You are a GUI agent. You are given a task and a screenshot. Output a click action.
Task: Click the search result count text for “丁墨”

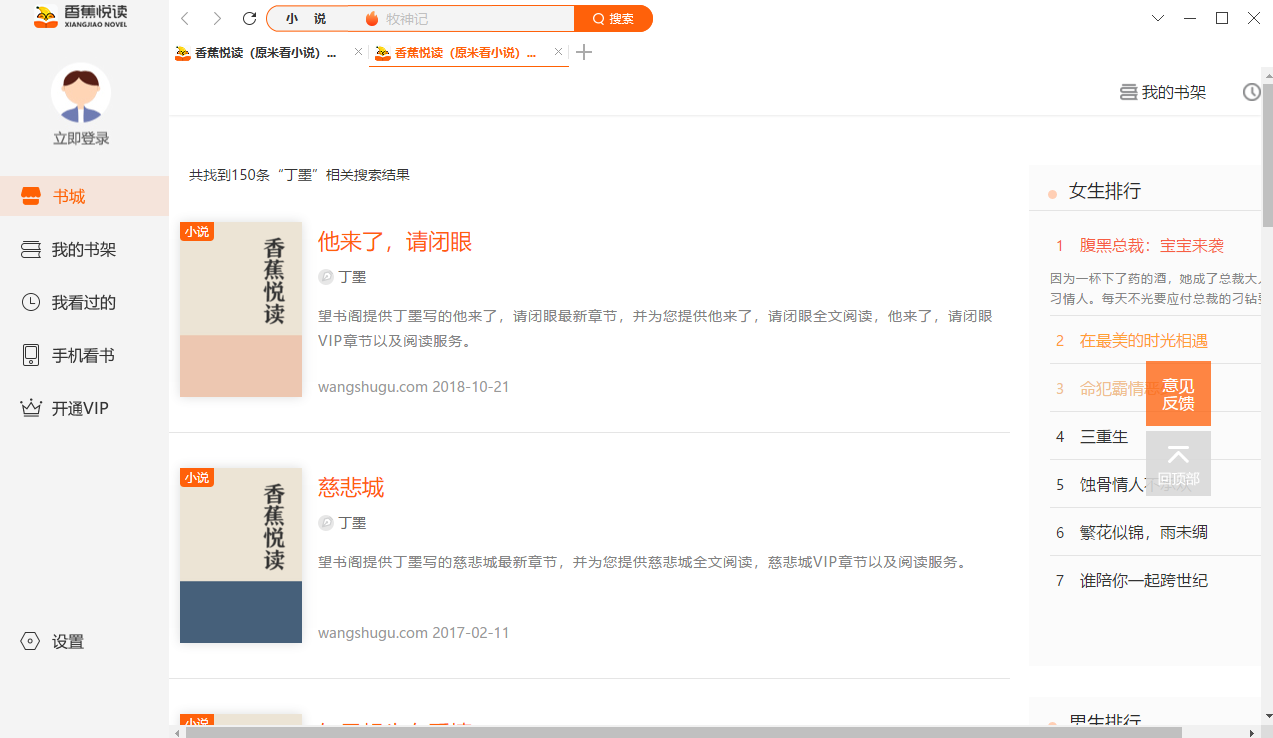(299, 175)
